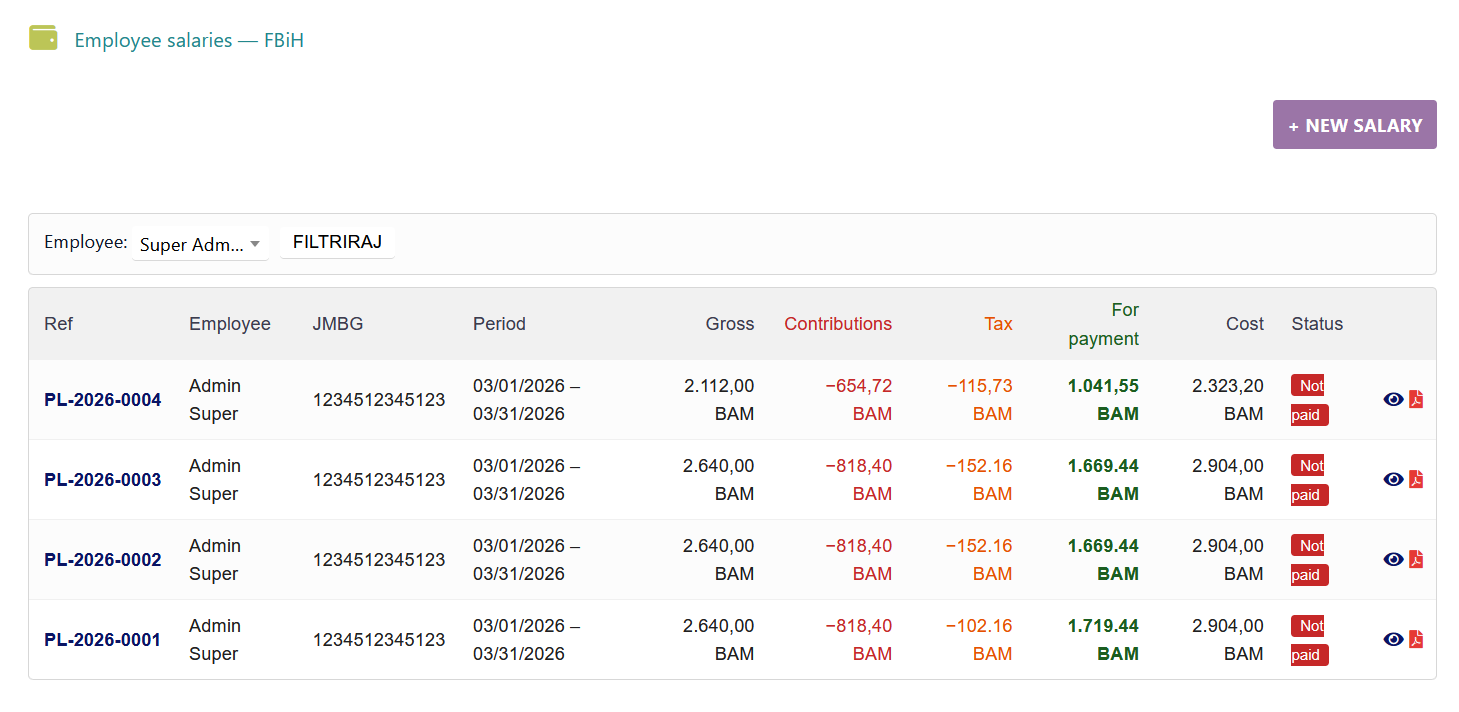Screen dimensions: 1459x712
Task: Click the FILTRIRAJ filter button
Action: point(338,242)
